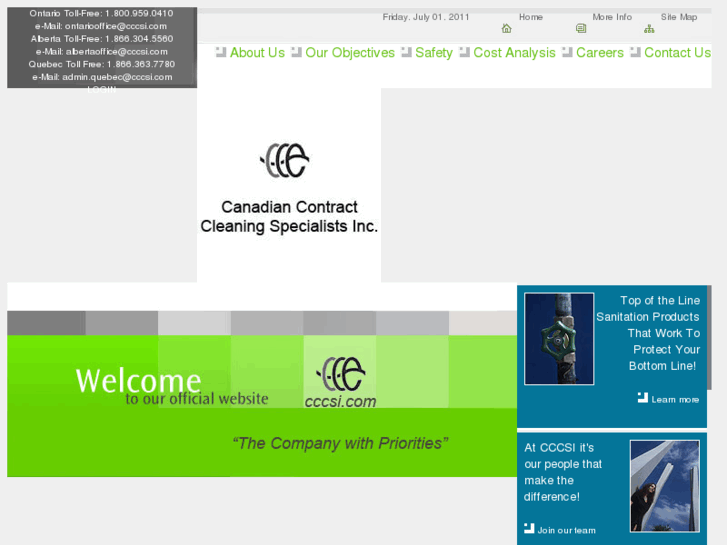The width and height of the screenshot is (727, 545).
Task: Click the CCC logo in the green banner
Action: (341, 374)
